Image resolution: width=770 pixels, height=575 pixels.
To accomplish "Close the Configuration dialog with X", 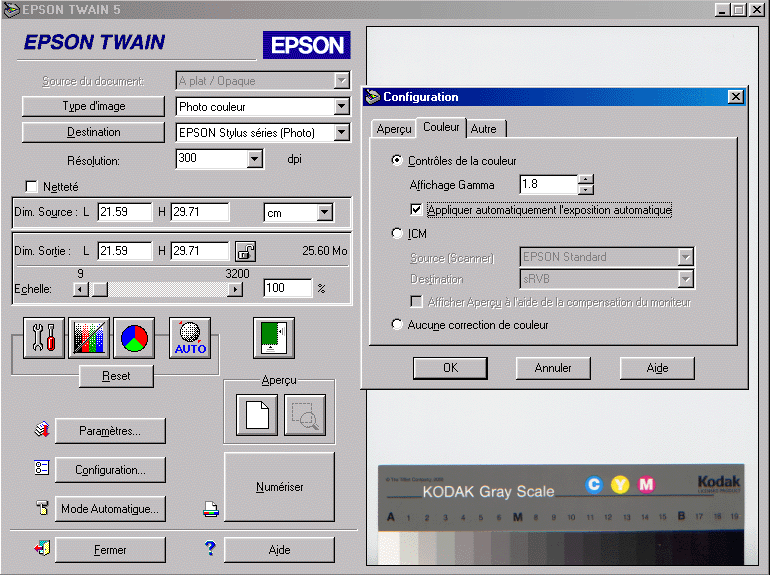I will click(736, 97).
